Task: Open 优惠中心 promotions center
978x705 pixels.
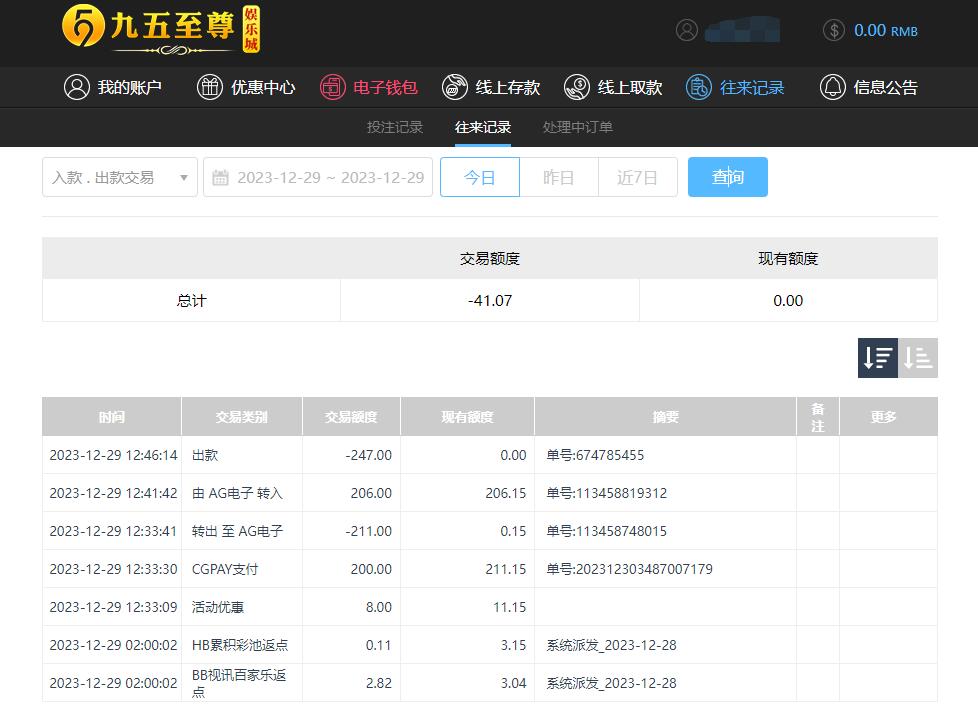Action: pos(246,87)
